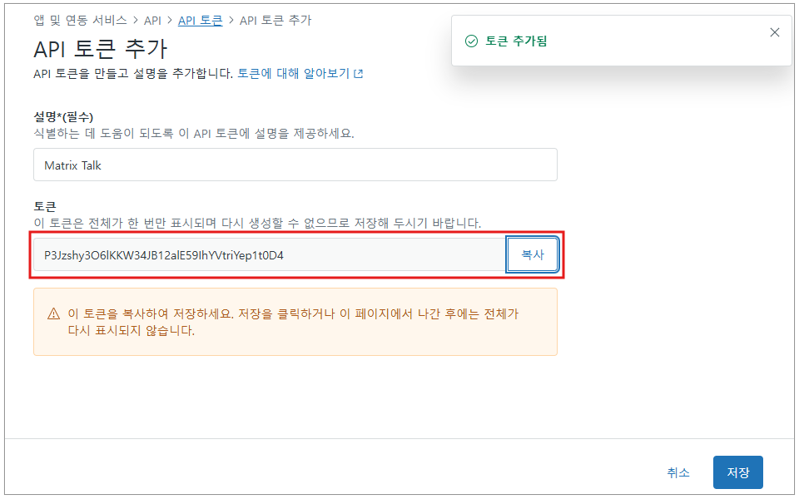Select the 'API' breadcrumb item
797x497 pixels.
tap(153, 20)
